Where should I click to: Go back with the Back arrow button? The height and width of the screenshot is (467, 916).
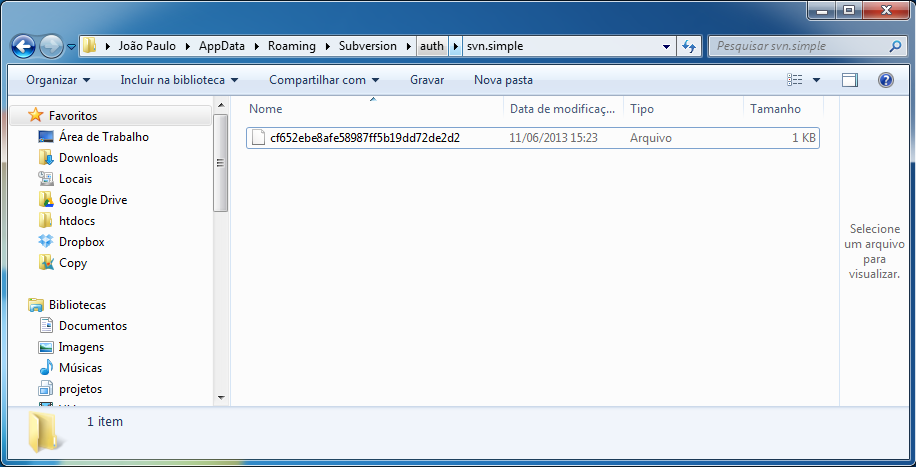click(x=23, y=46)
